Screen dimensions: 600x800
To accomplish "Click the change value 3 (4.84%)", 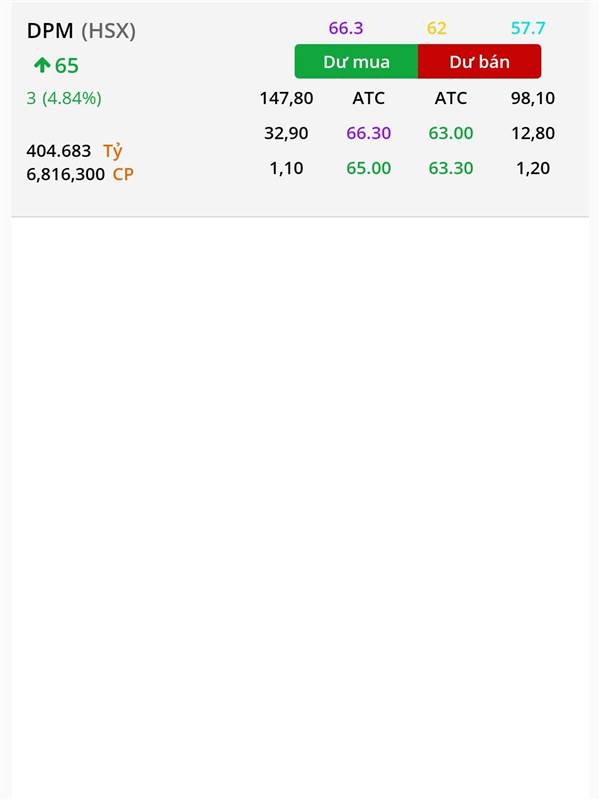I will click(64, 98).
